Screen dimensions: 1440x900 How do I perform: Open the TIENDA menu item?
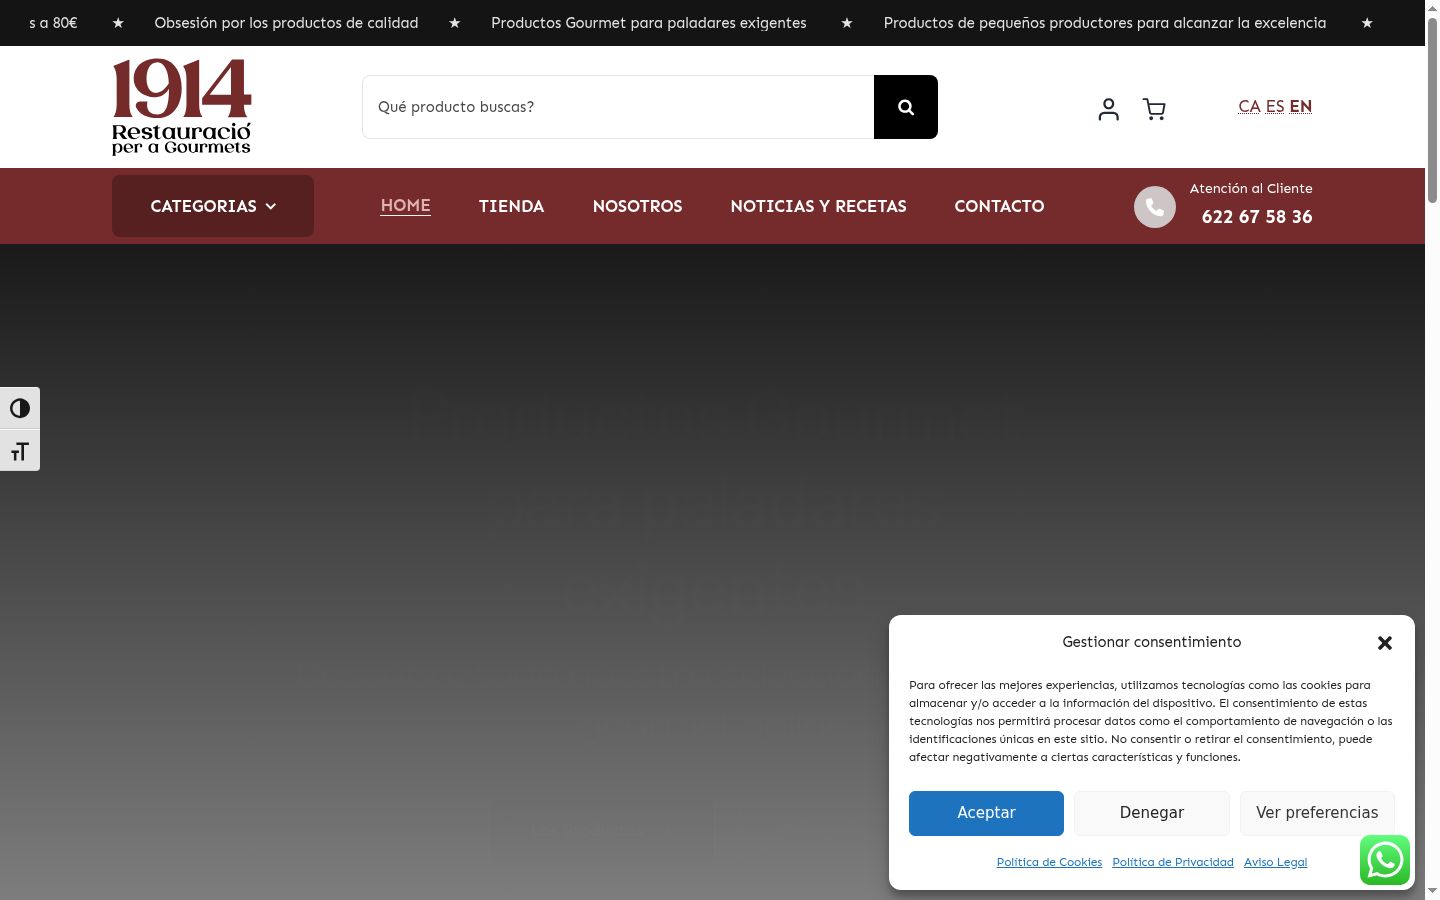[511, 206]
